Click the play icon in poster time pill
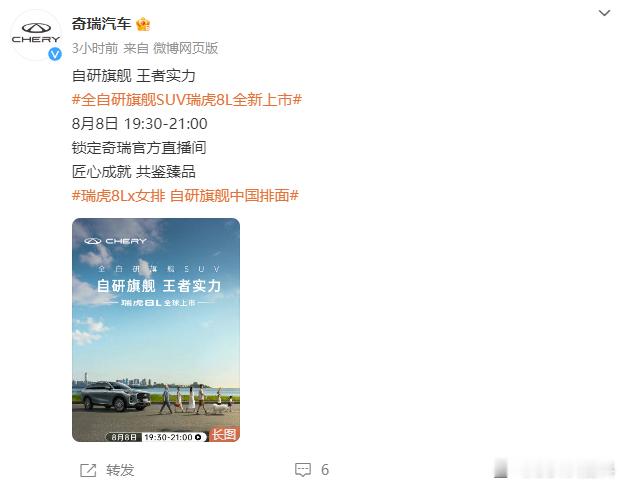The width and height of the screenshot is (622, 485). pos(198,437)
